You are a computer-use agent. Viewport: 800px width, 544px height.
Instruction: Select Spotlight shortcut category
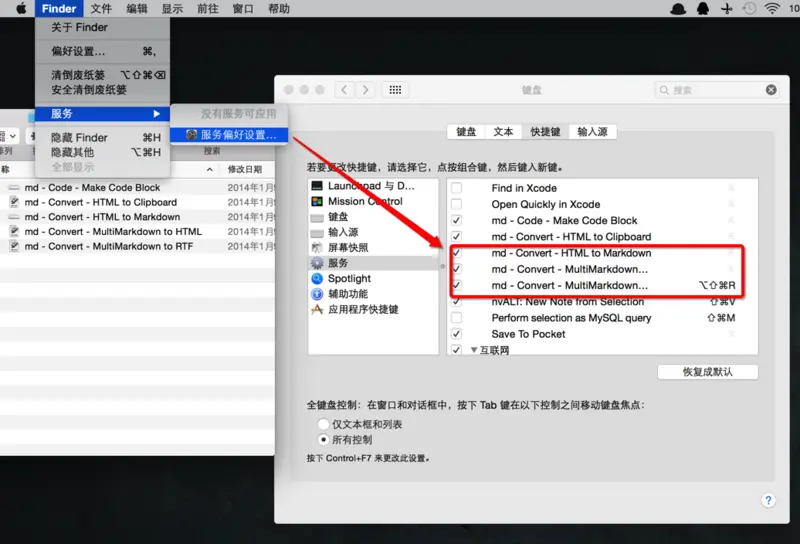pos(373,279)
